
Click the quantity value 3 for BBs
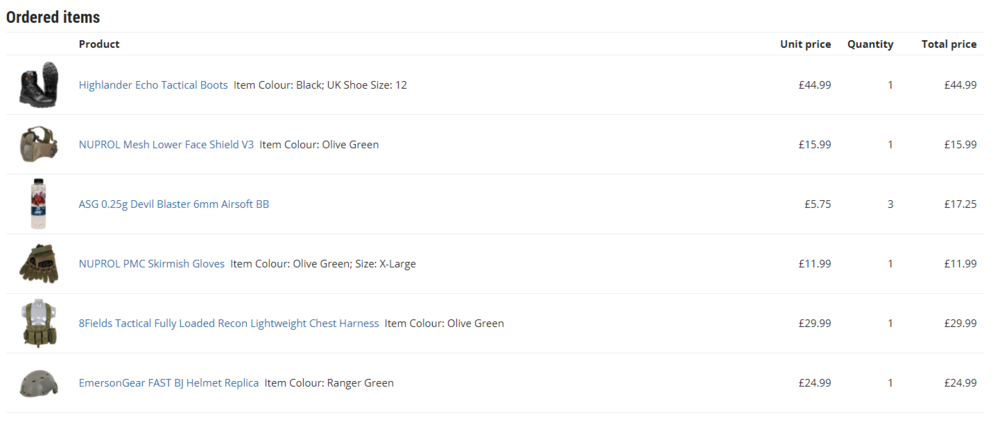(890, 204)
